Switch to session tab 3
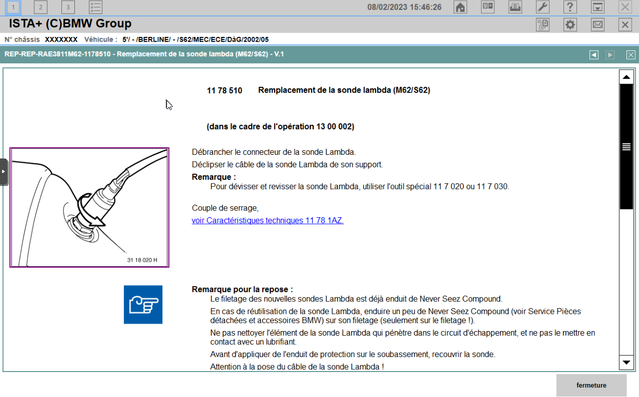 tap(68, 7)
